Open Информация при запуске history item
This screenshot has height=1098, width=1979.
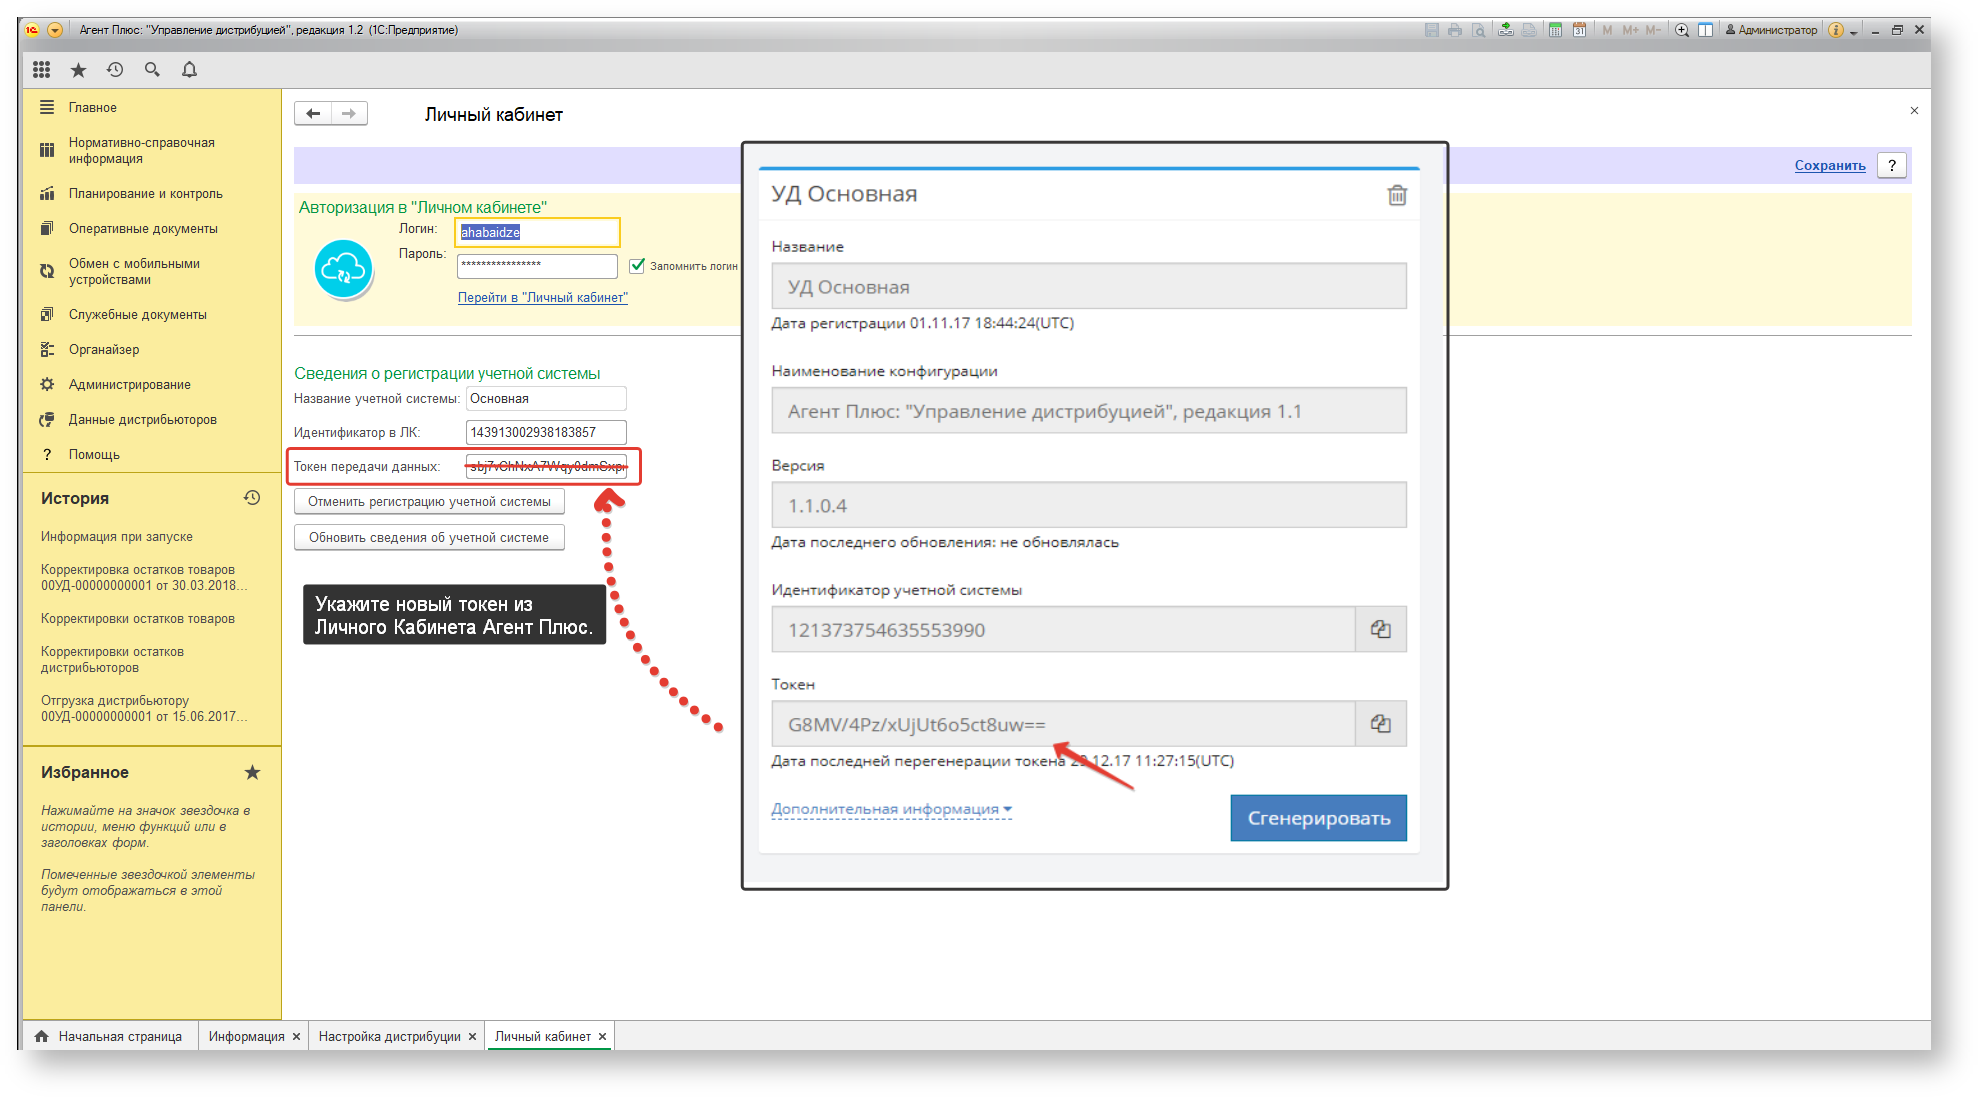(117, 537)
